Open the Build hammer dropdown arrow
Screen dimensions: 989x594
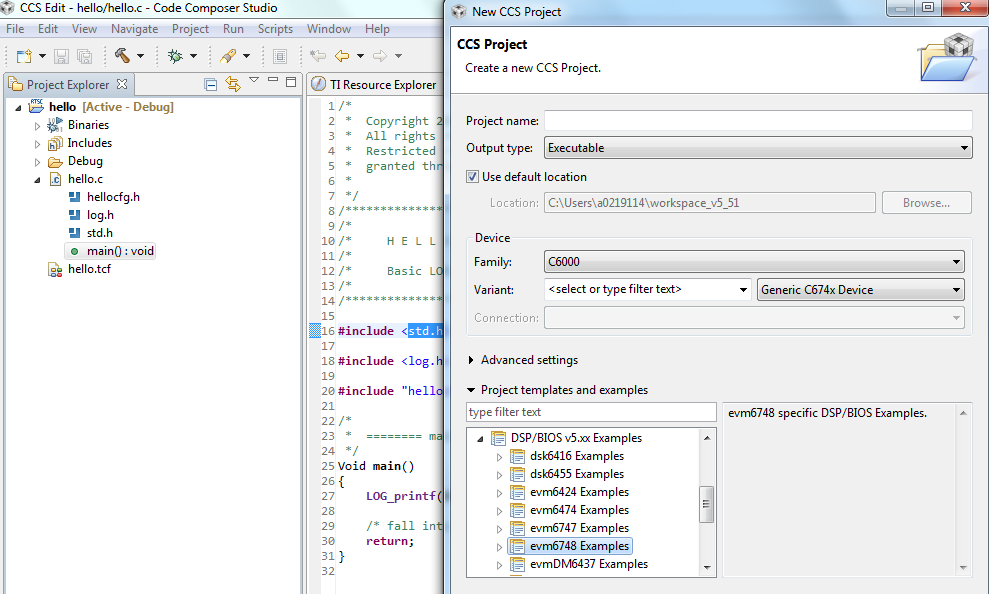140,56
